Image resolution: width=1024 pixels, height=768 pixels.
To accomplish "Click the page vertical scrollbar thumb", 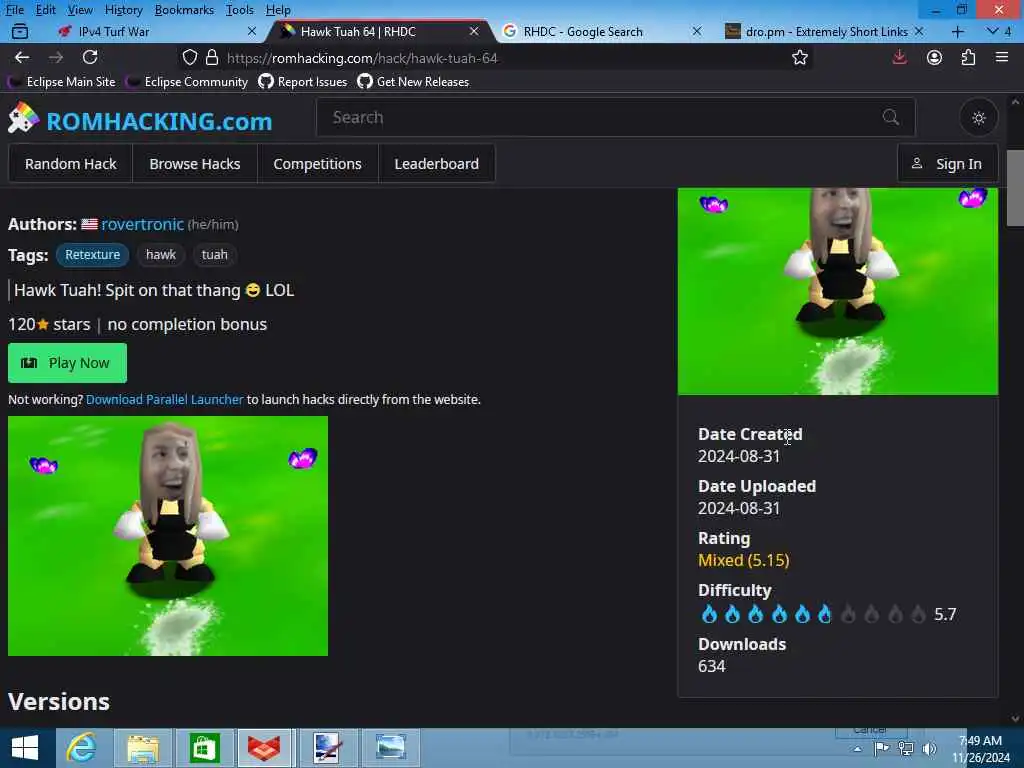I will pyautogui.click(x=1015, y=188).
